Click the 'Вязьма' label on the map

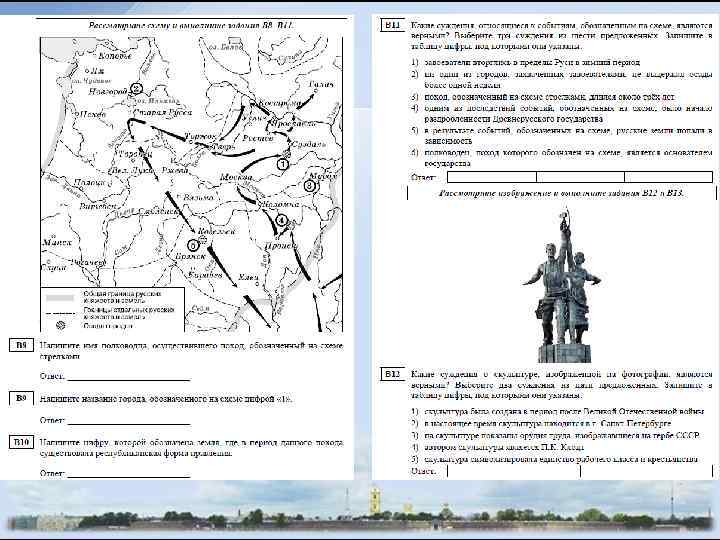tap(198, 197)
